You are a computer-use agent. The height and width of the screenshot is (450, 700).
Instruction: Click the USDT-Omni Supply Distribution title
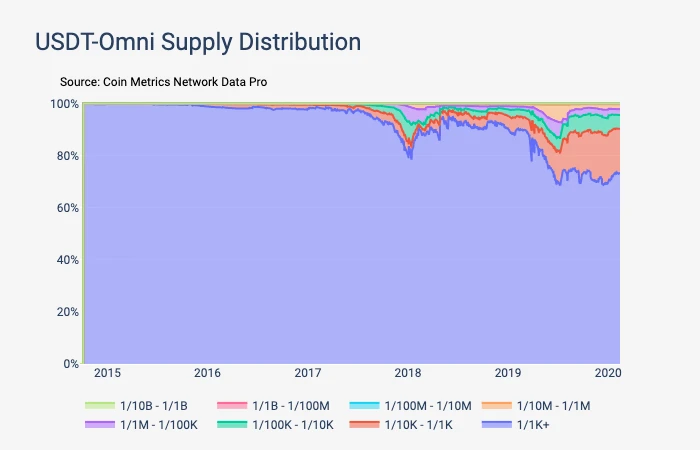tap(198, 42)
